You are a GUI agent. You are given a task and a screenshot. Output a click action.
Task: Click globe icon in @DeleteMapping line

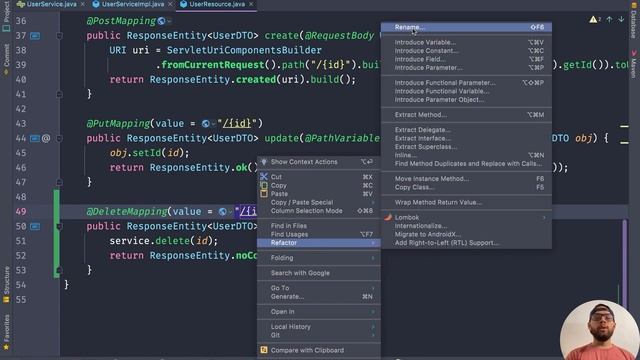tap(222, 211)
